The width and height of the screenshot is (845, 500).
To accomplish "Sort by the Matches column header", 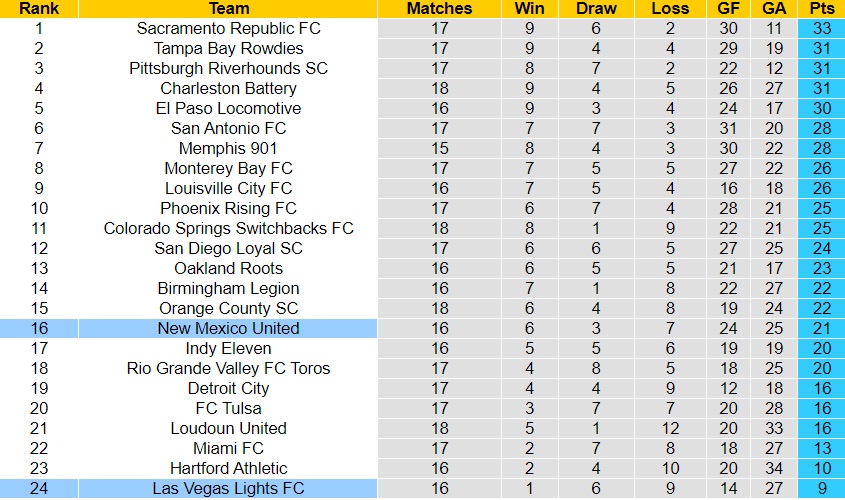I will coord(439,8).
